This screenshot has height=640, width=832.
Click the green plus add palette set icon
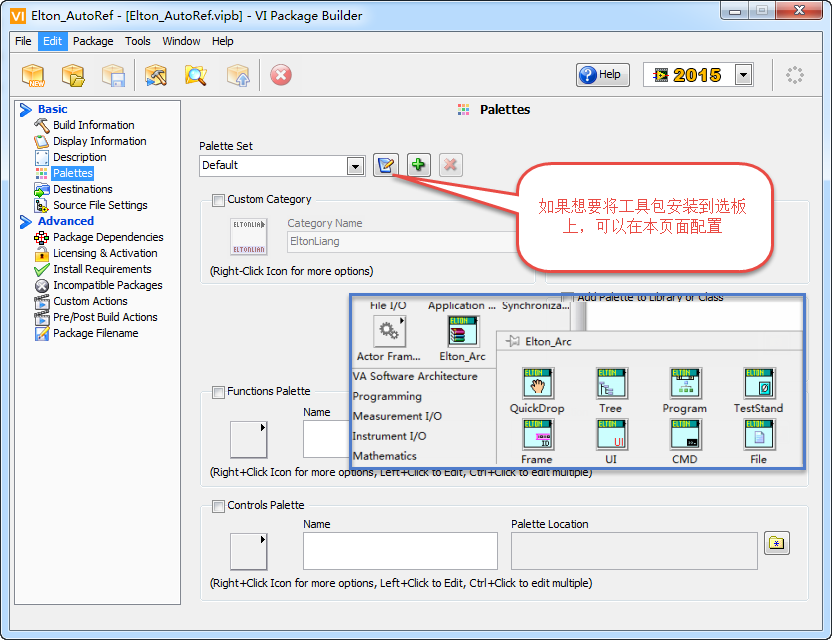point(419,165)
